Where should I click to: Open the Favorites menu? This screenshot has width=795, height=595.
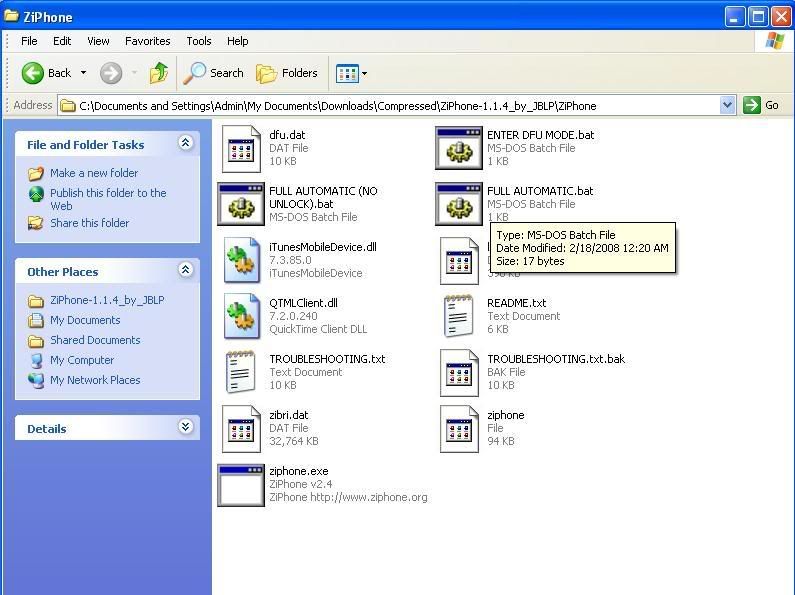[148, 41]
